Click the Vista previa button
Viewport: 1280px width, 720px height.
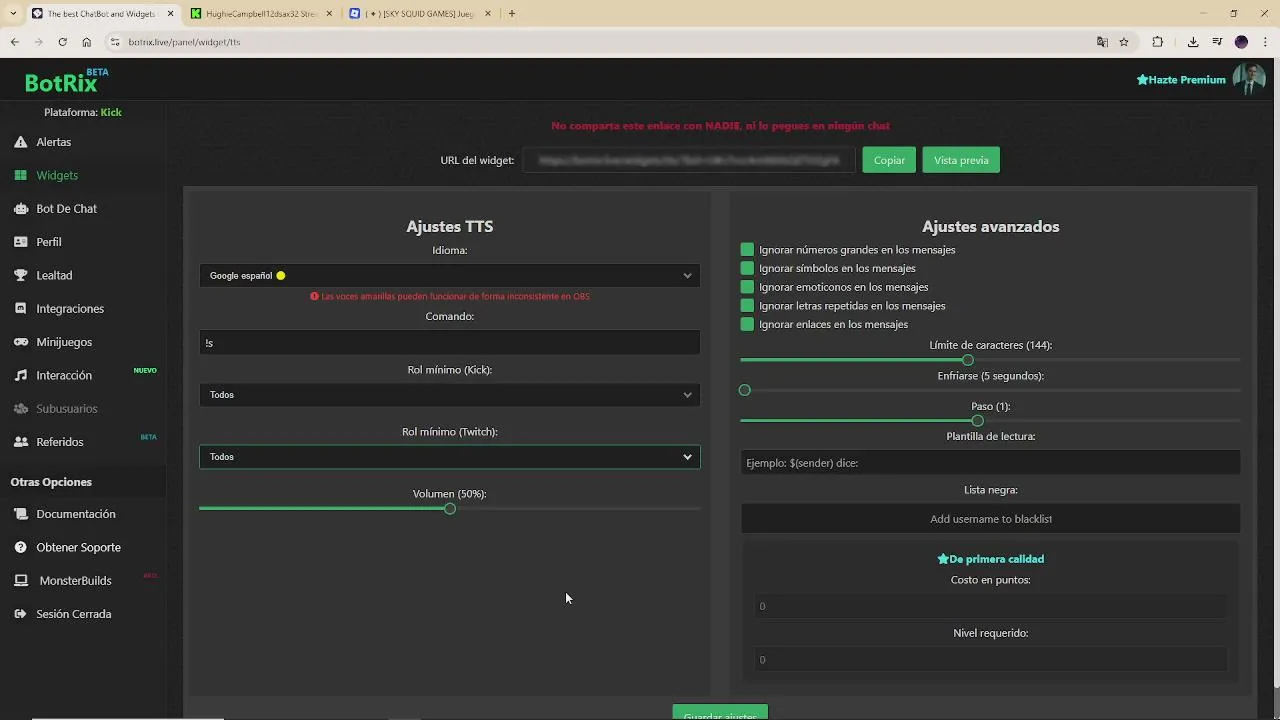point(961,160)
